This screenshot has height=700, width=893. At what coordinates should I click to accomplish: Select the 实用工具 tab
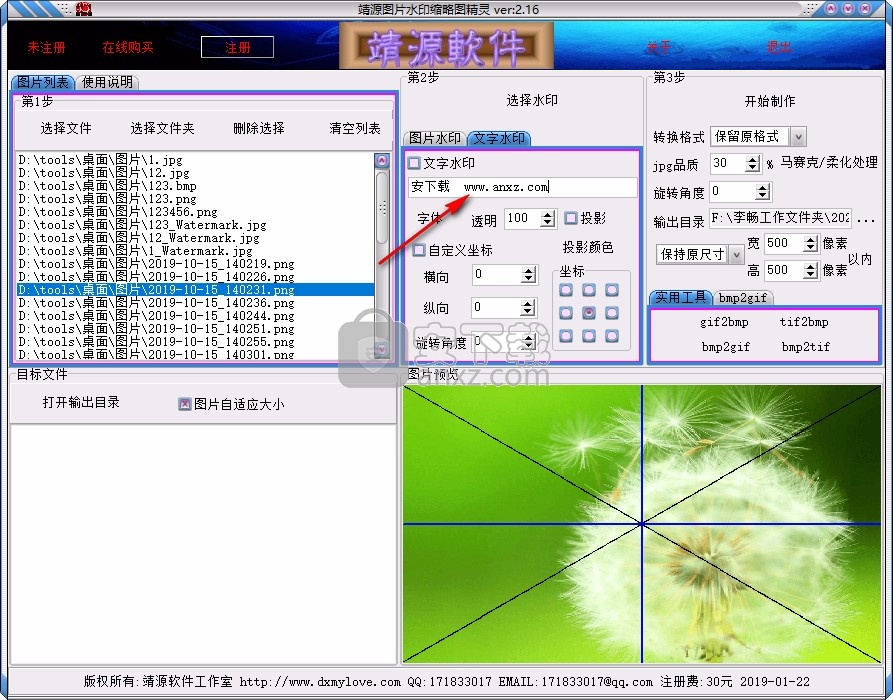click(680, 297)
